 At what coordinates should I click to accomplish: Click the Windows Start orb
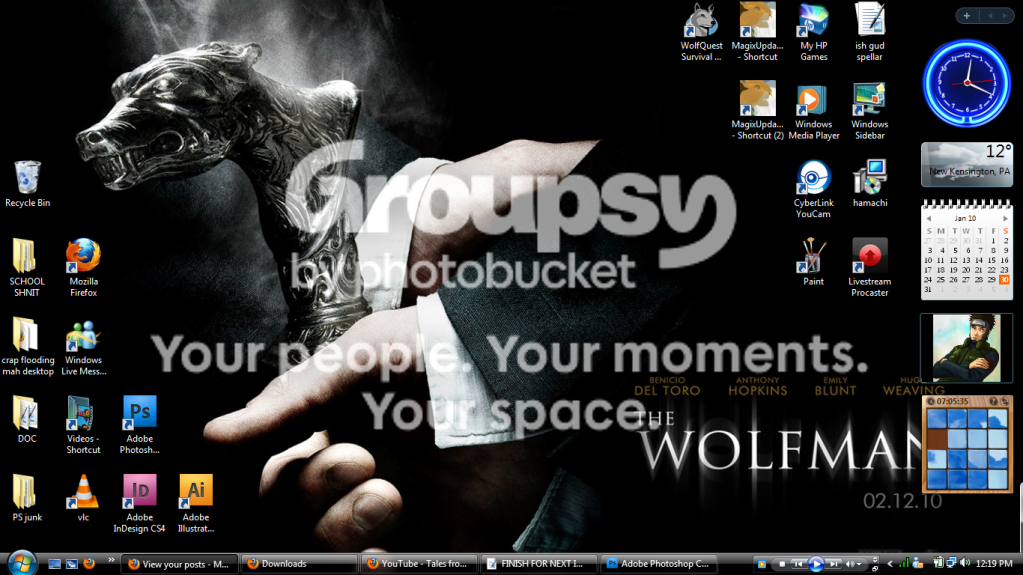22,563
